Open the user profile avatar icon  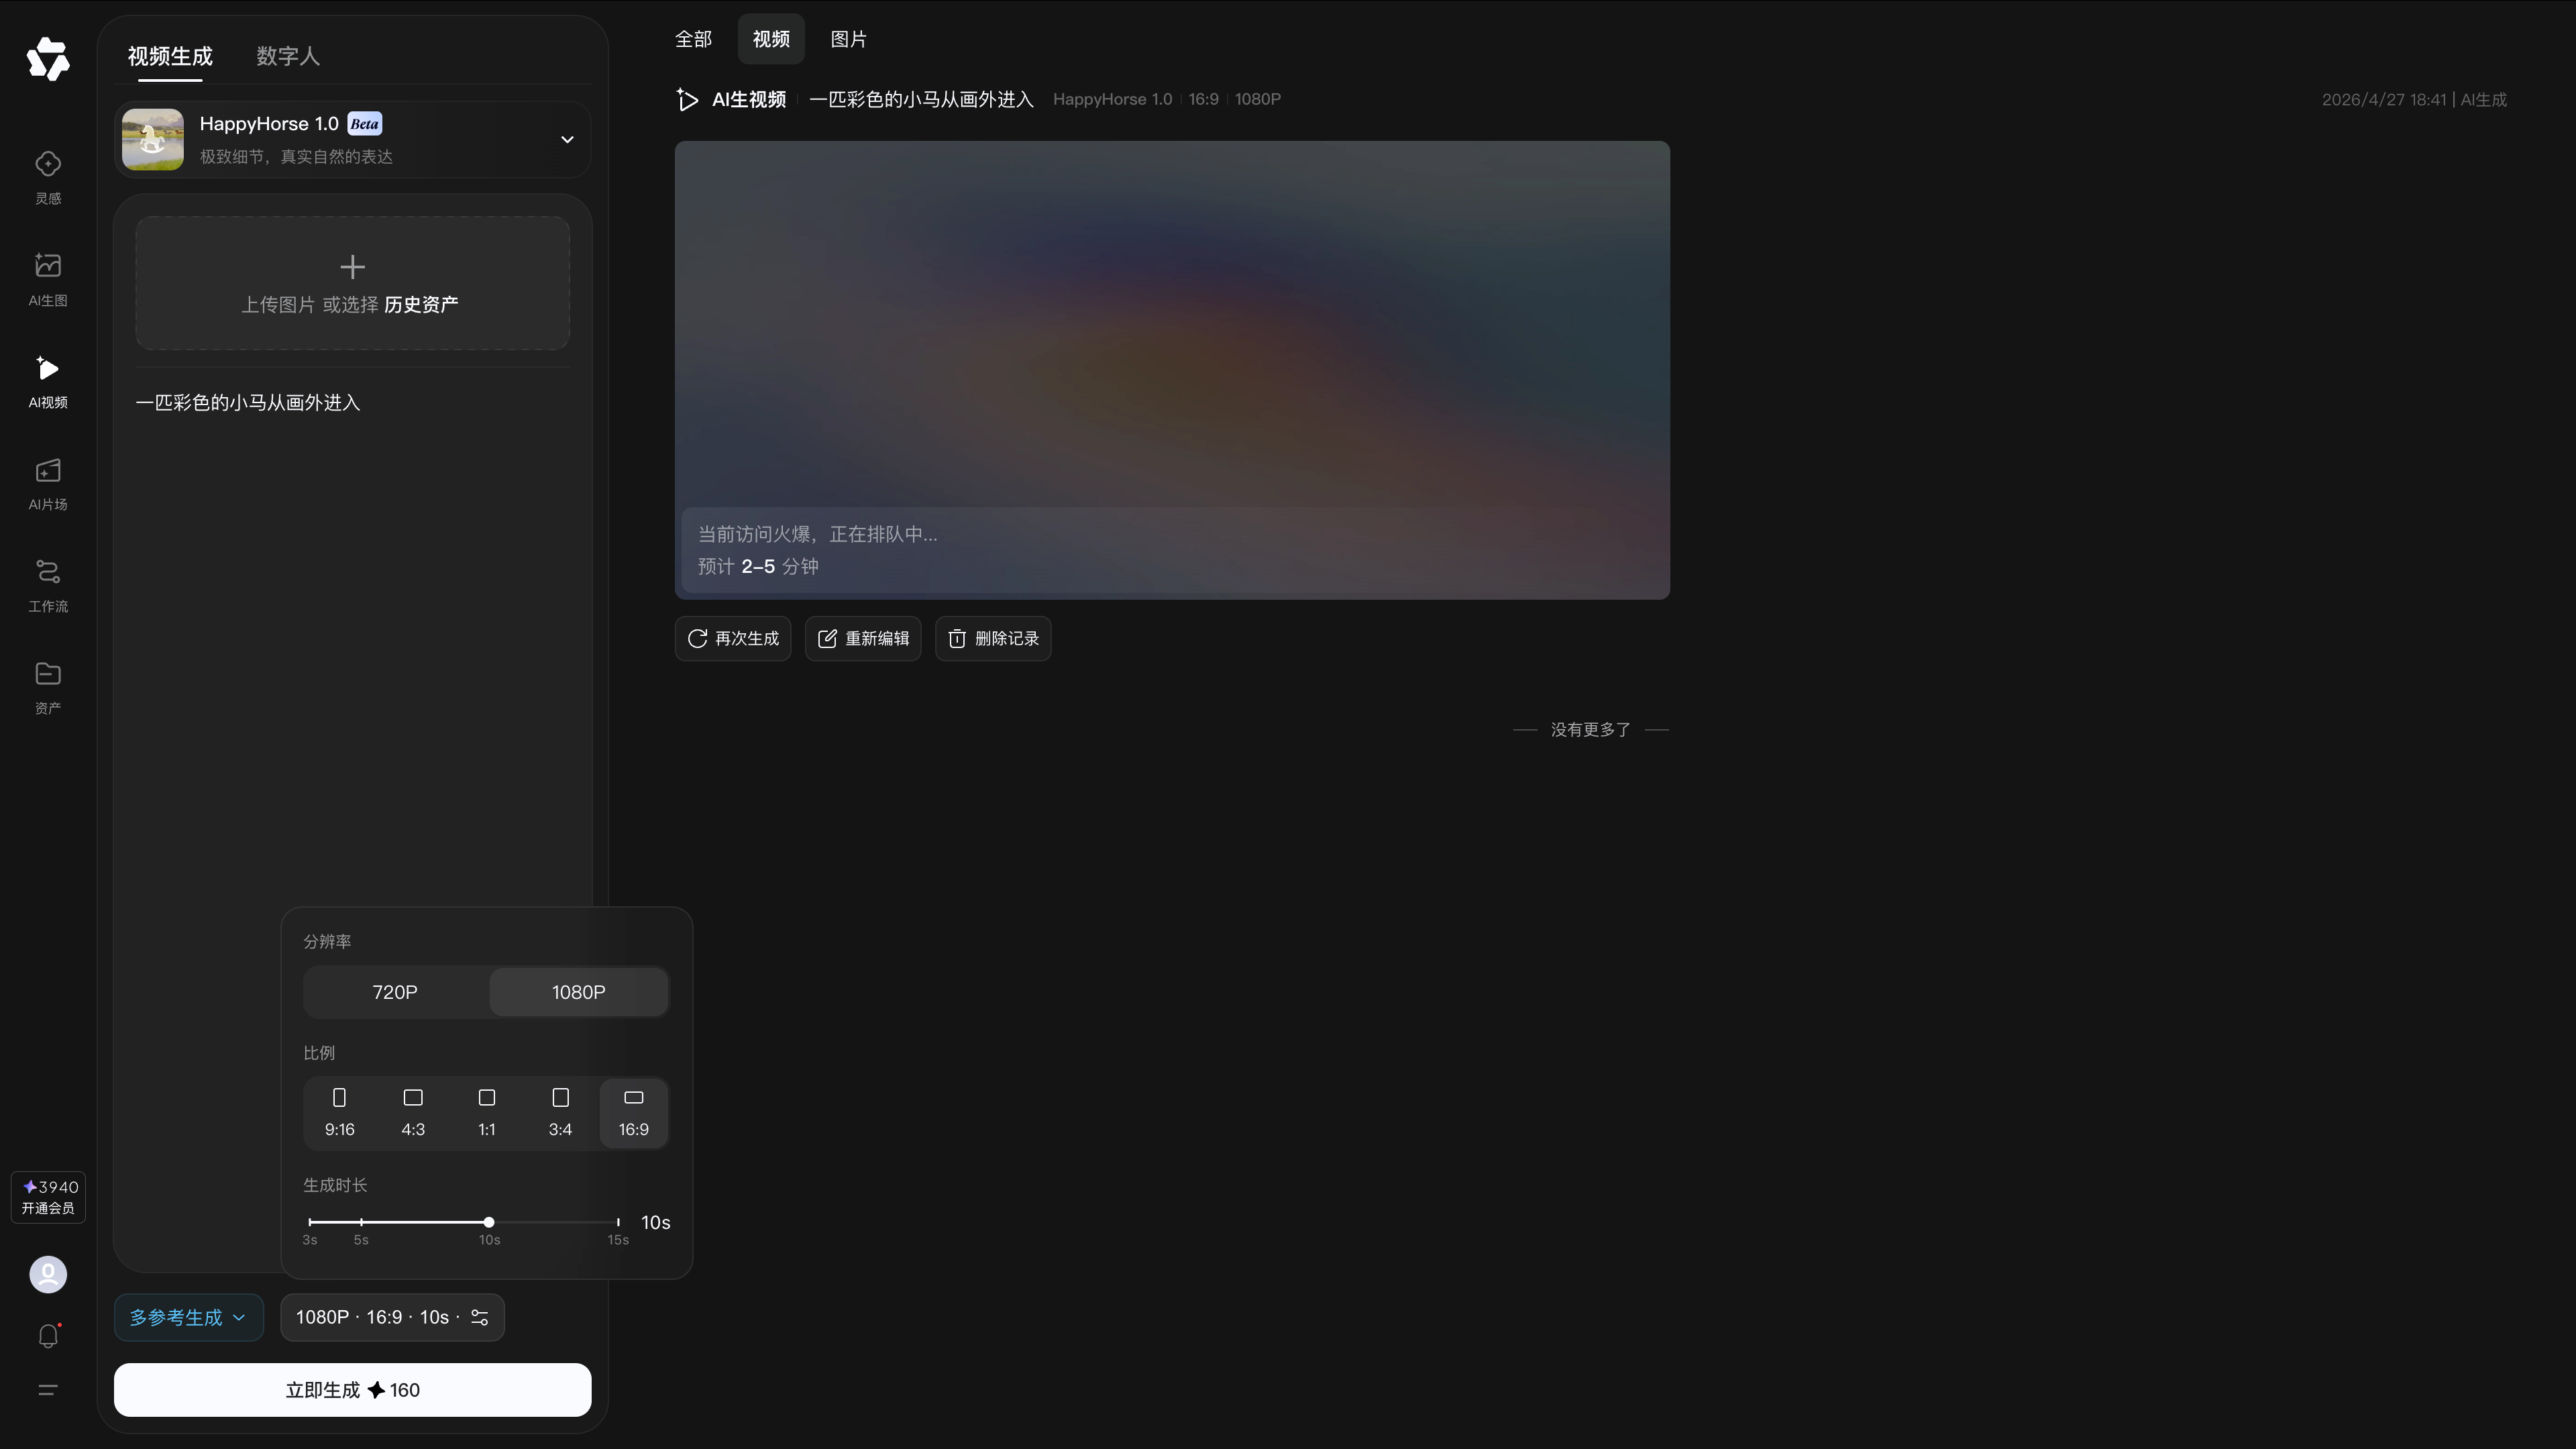pyautogui.click(x=47, y=1275)
